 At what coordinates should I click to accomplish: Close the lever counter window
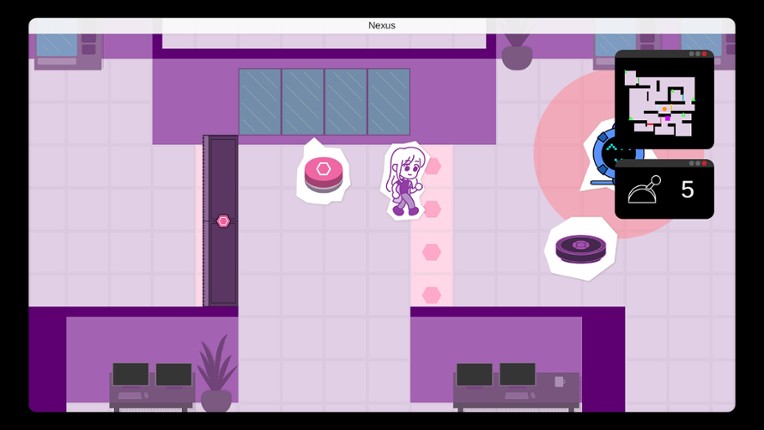pyautogui.click(x=704, y=163)
